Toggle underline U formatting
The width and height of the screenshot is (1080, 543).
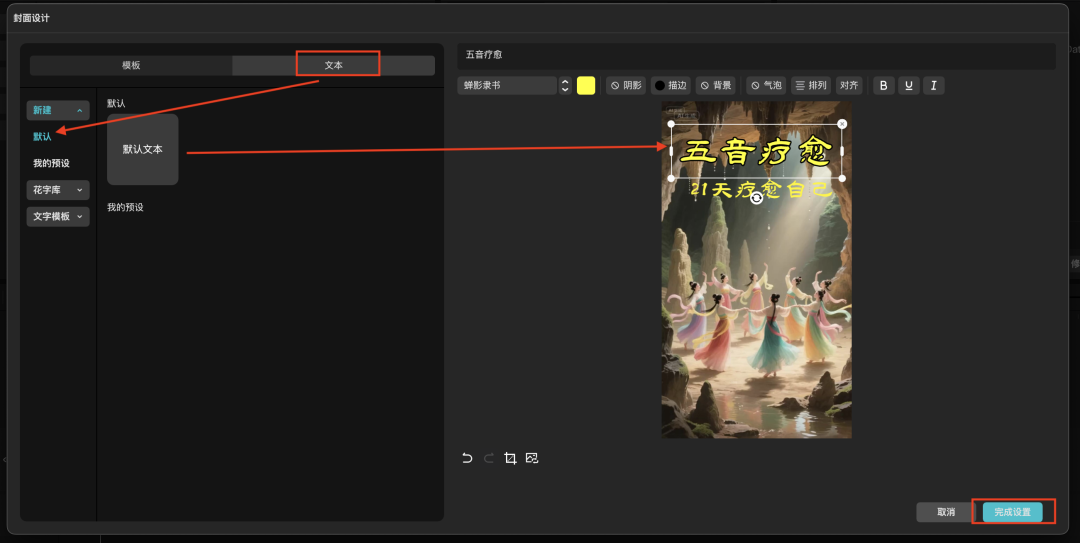908,85
